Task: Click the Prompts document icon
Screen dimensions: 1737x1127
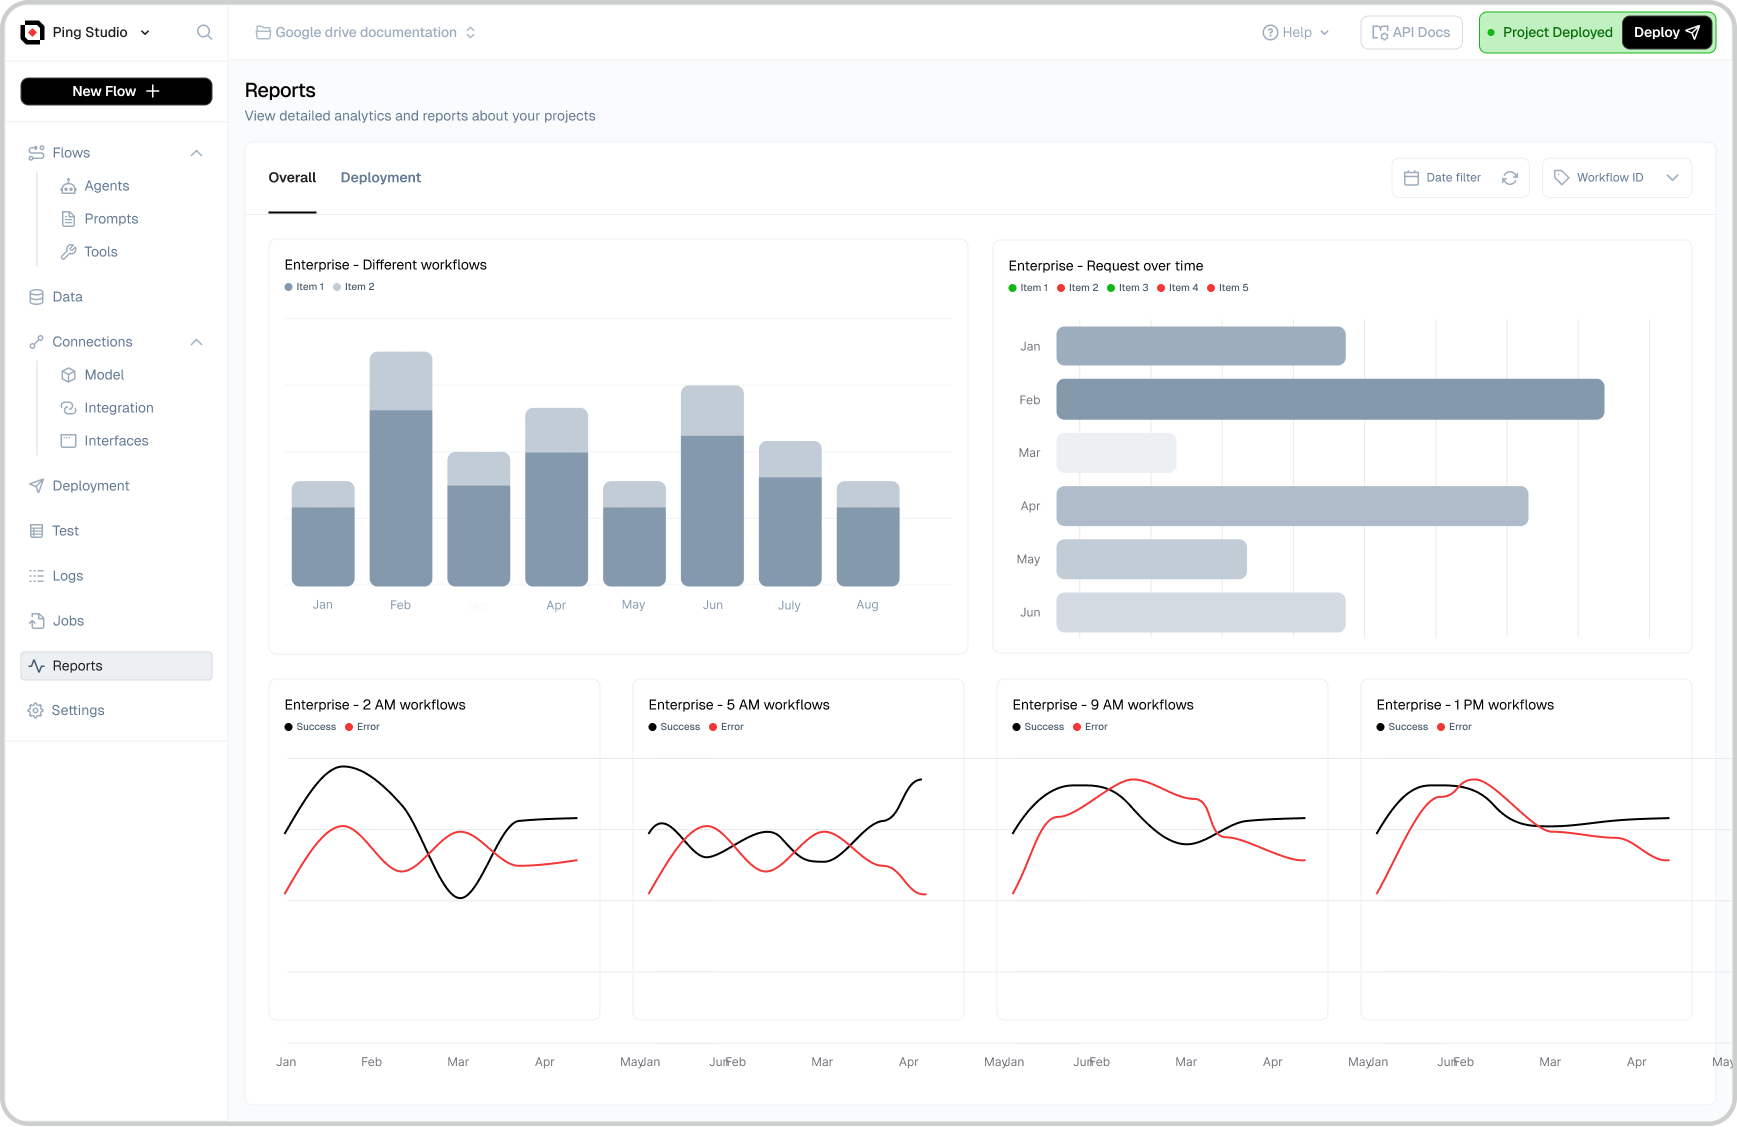Action: click(68, 219)
